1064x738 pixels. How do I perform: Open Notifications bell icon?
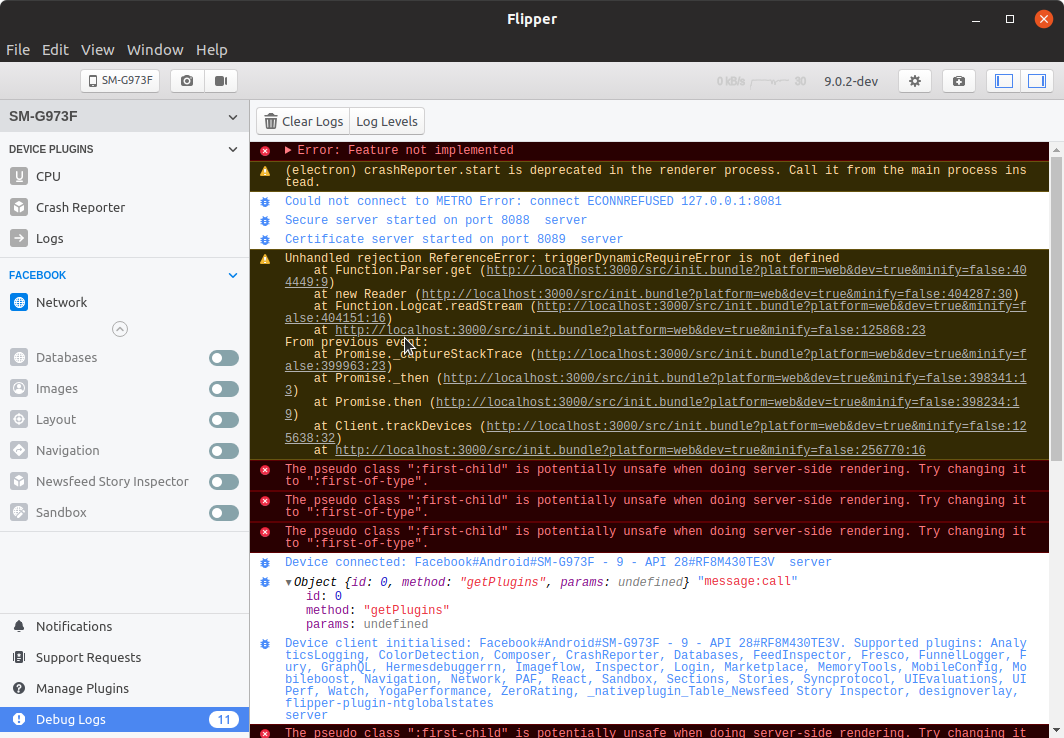tap(19, 626)
